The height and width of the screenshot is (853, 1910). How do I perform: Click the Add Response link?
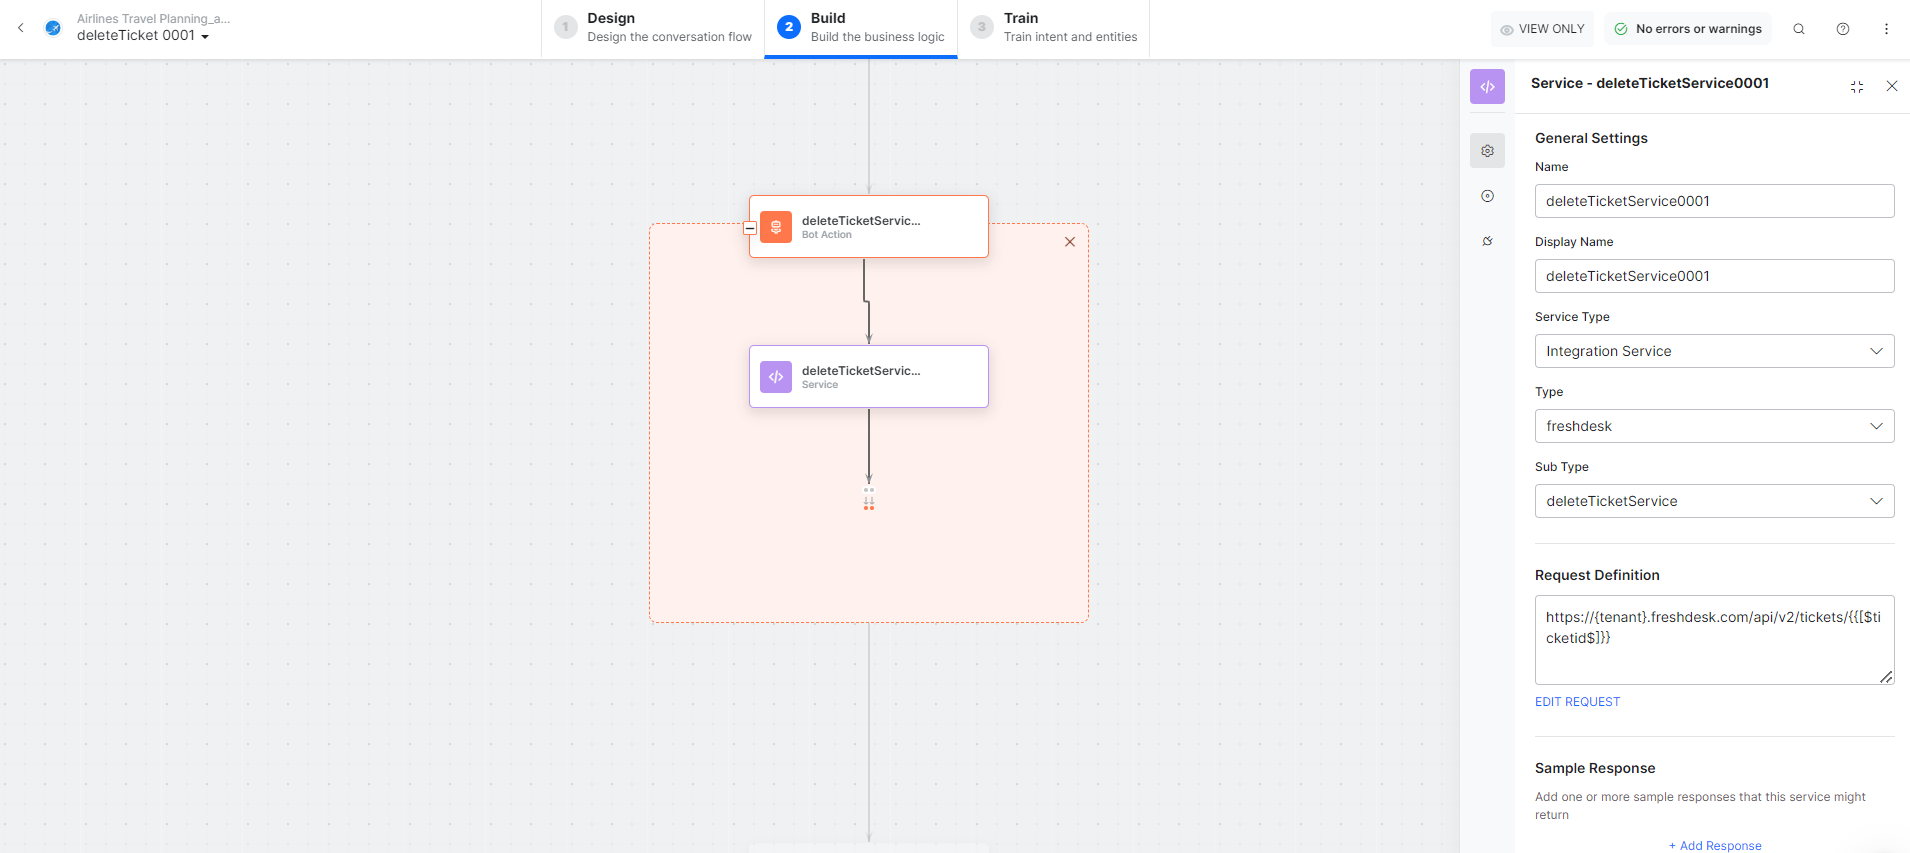pos(1714,846)
